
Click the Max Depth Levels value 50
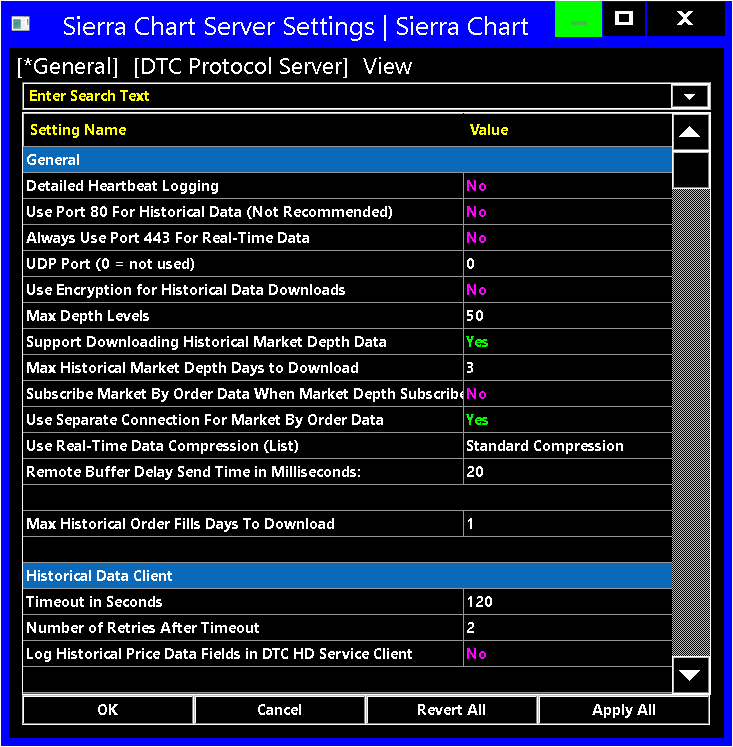567,316
